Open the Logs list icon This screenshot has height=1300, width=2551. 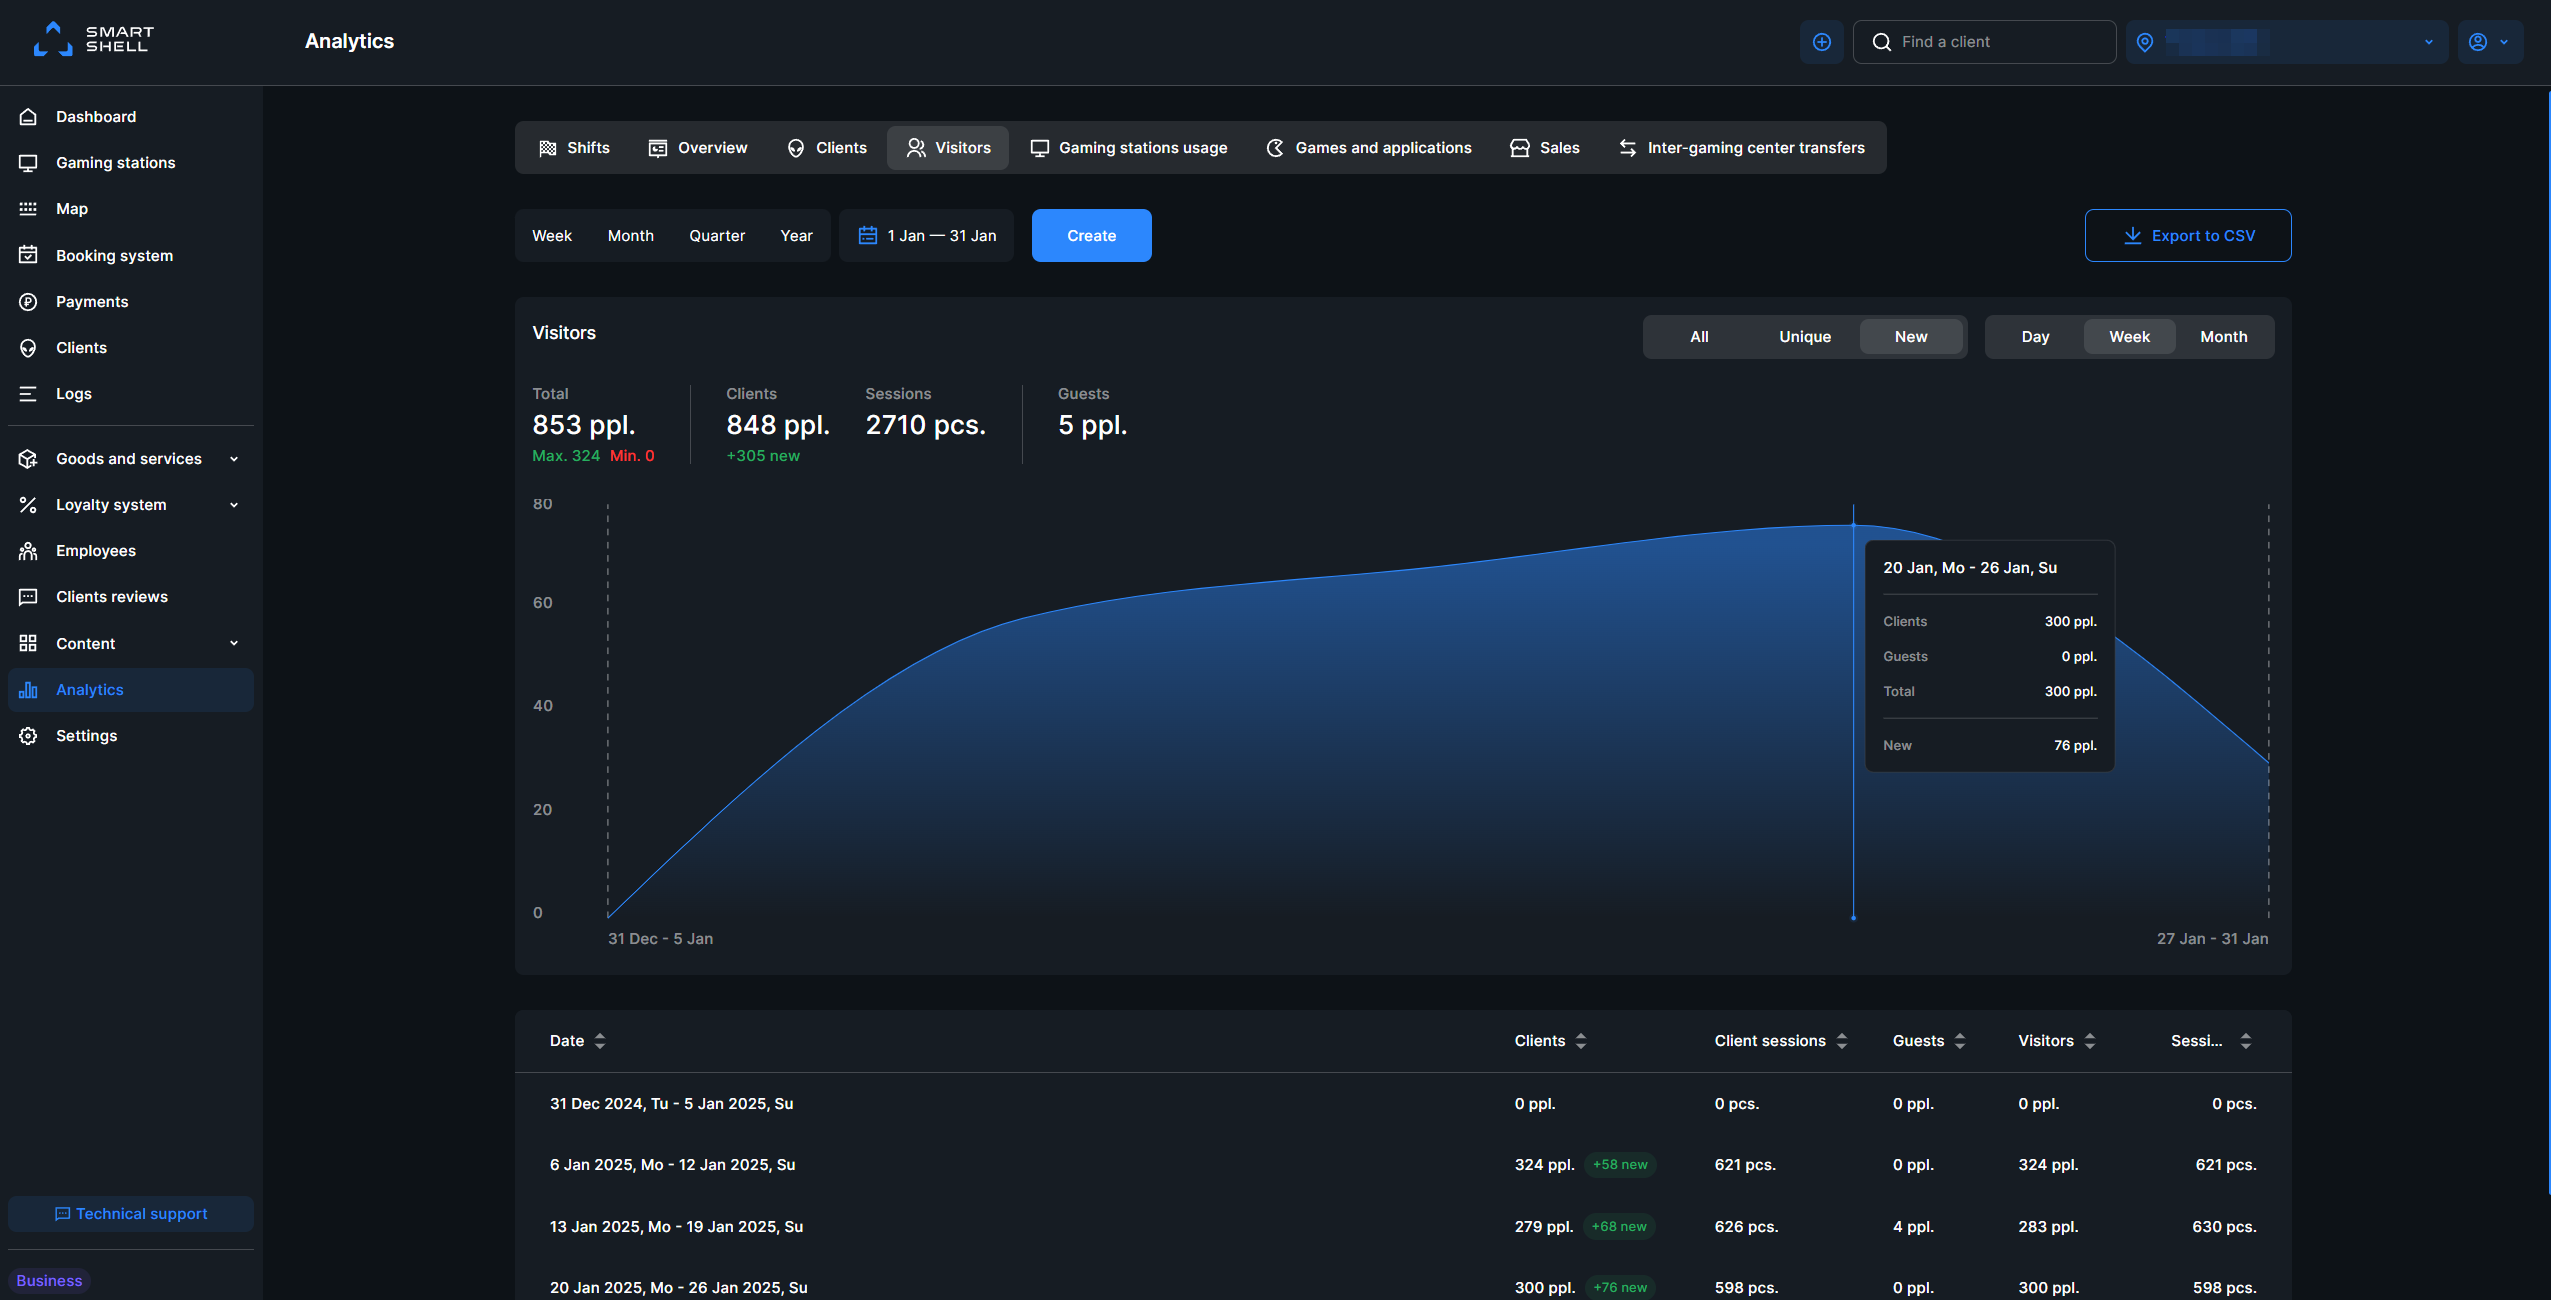[28, 394]
